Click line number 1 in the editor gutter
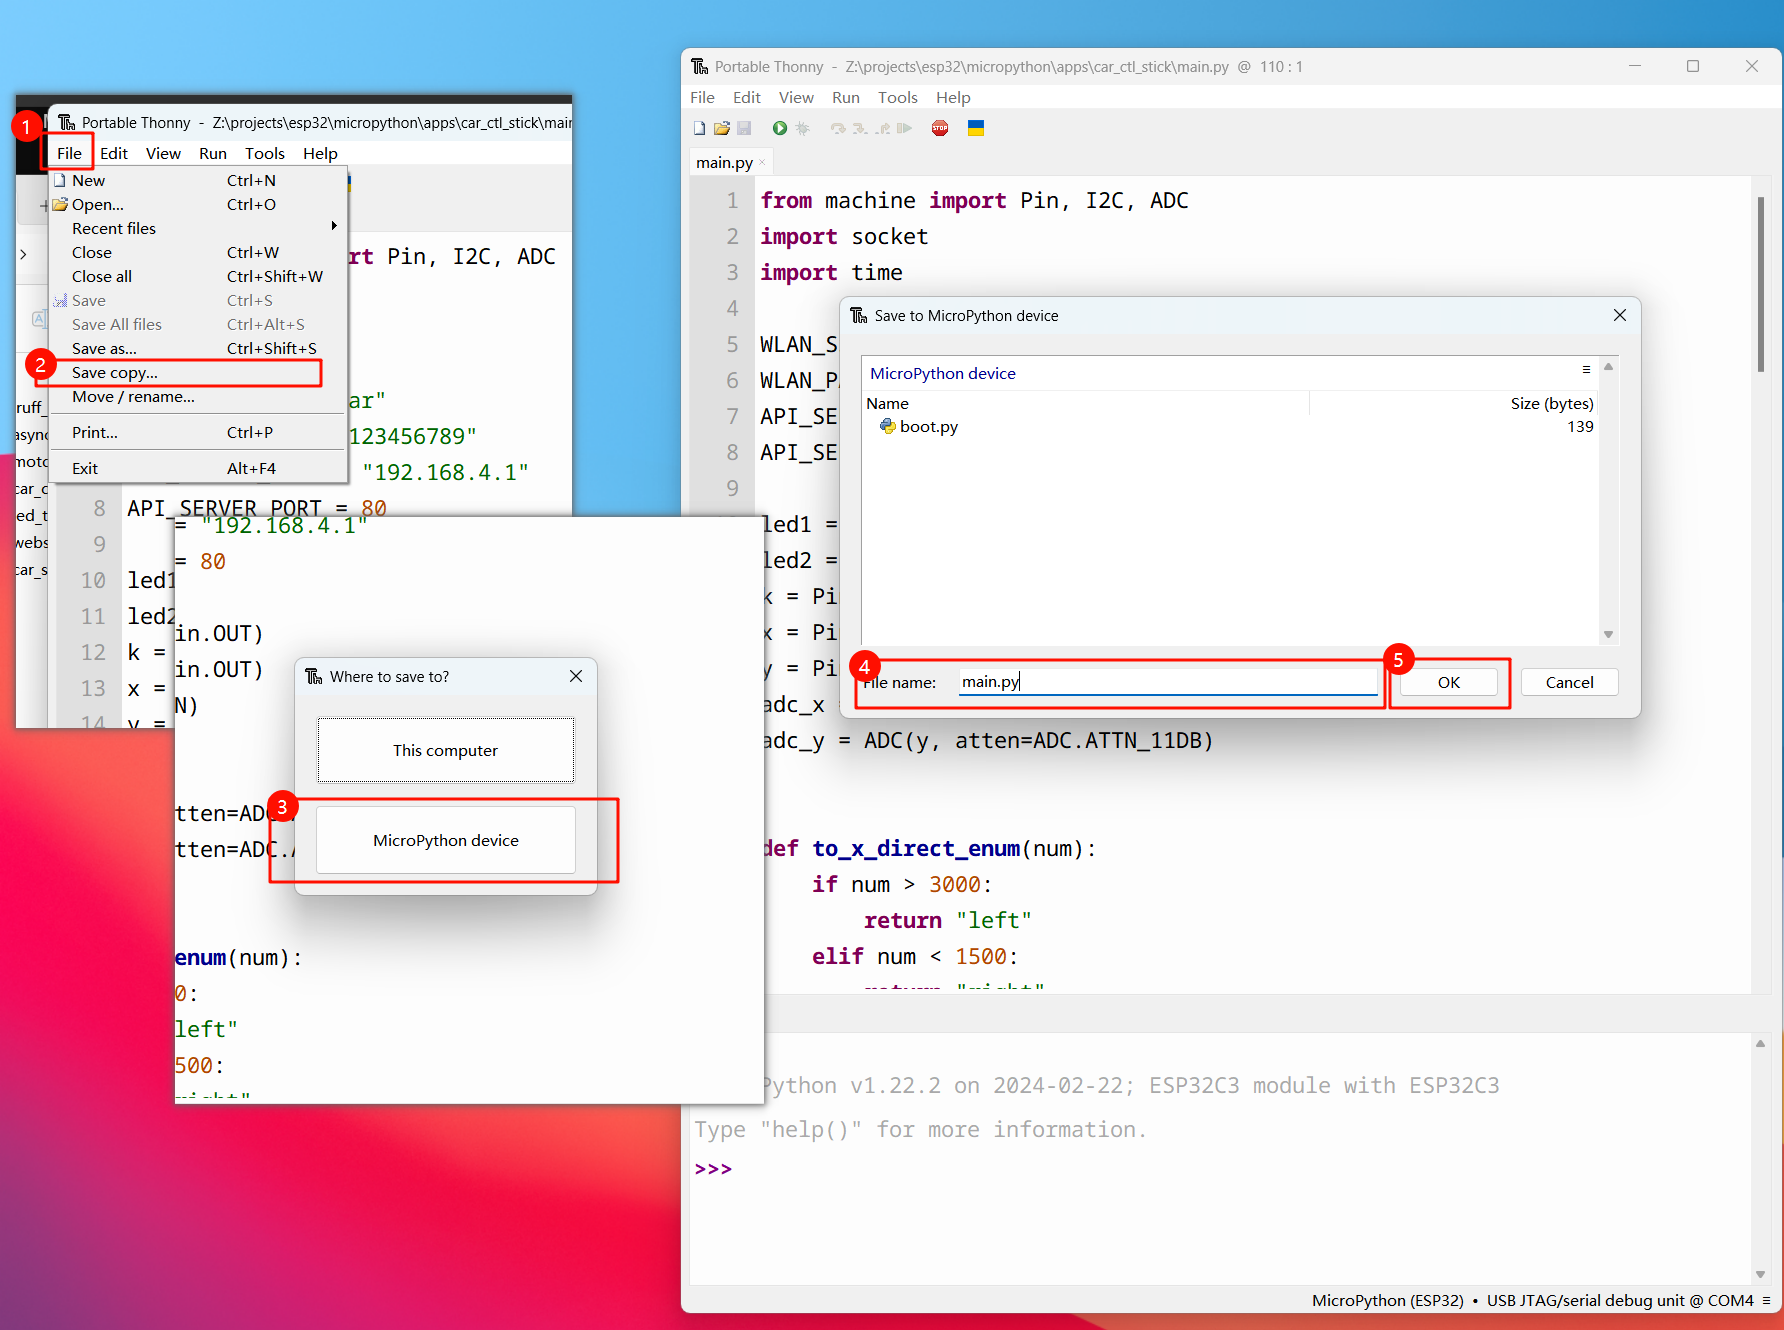 coord(732,200)
